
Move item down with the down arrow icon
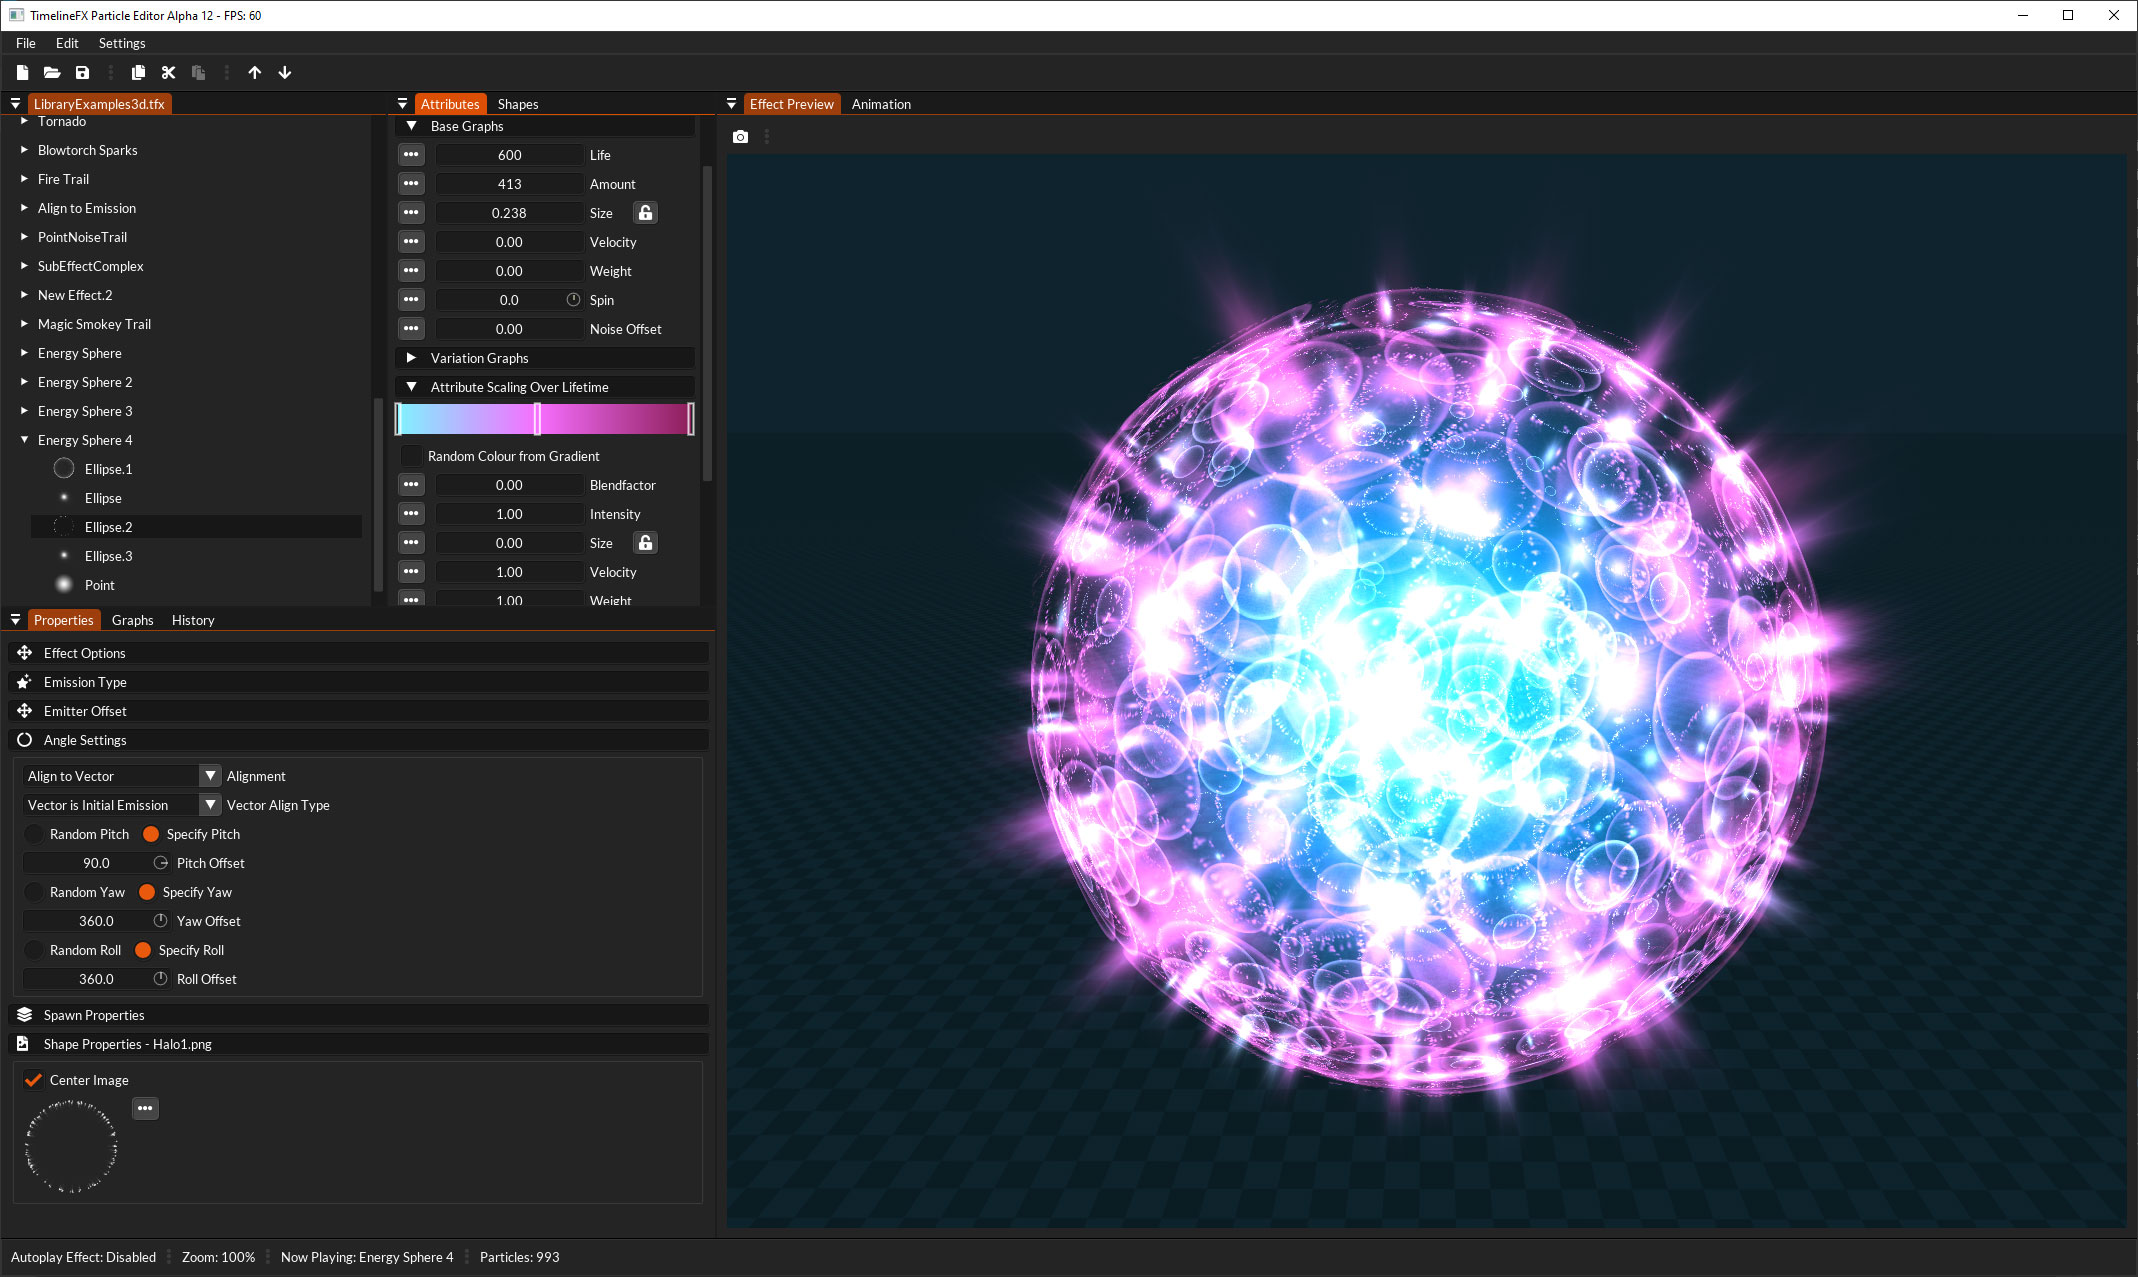pyautogui.click(x=285, y=72)
